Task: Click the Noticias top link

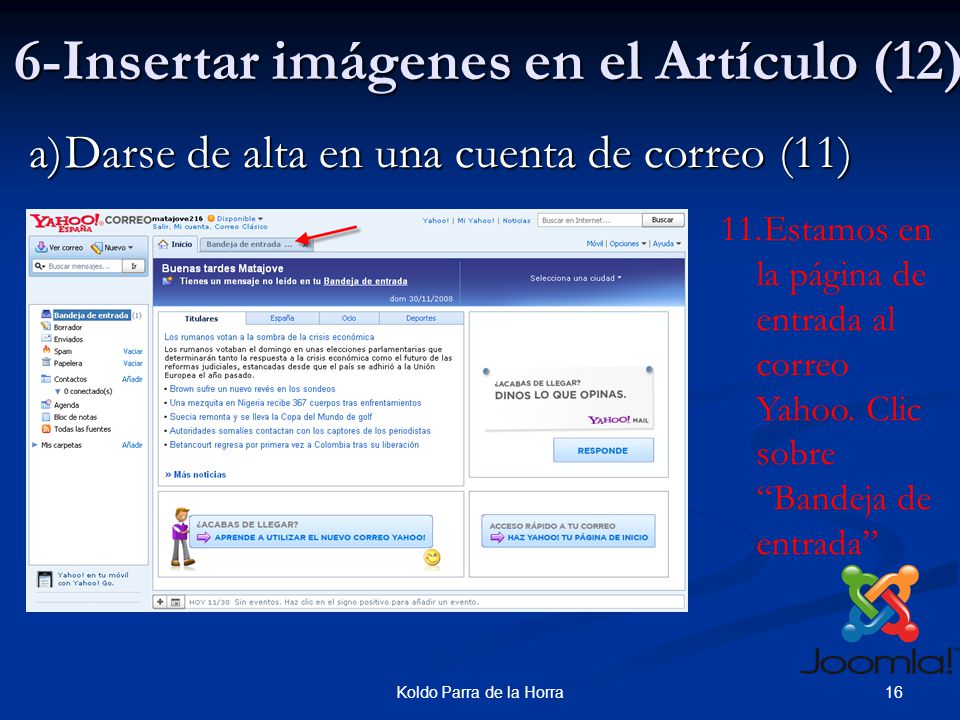Action: (x=516, y=220)
